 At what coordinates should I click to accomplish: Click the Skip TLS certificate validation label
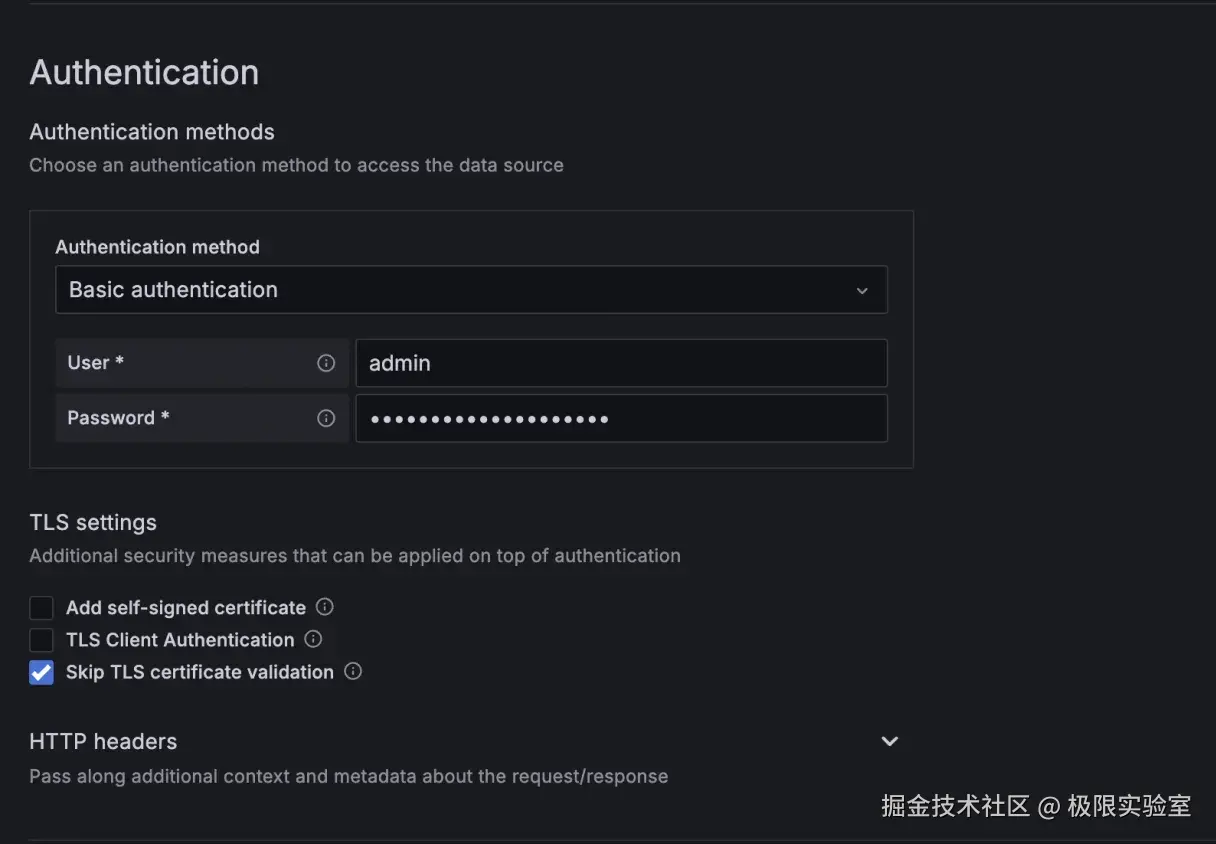[x=200, y=672]
